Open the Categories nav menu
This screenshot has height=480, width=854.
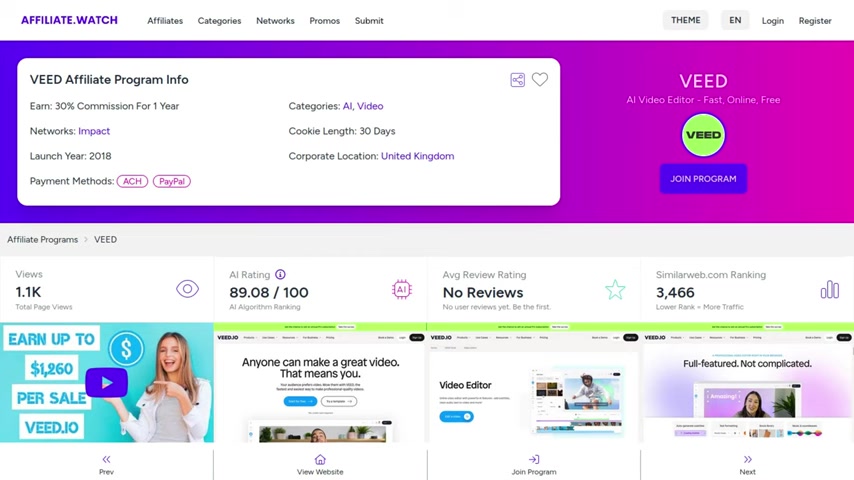pos(219,21)
